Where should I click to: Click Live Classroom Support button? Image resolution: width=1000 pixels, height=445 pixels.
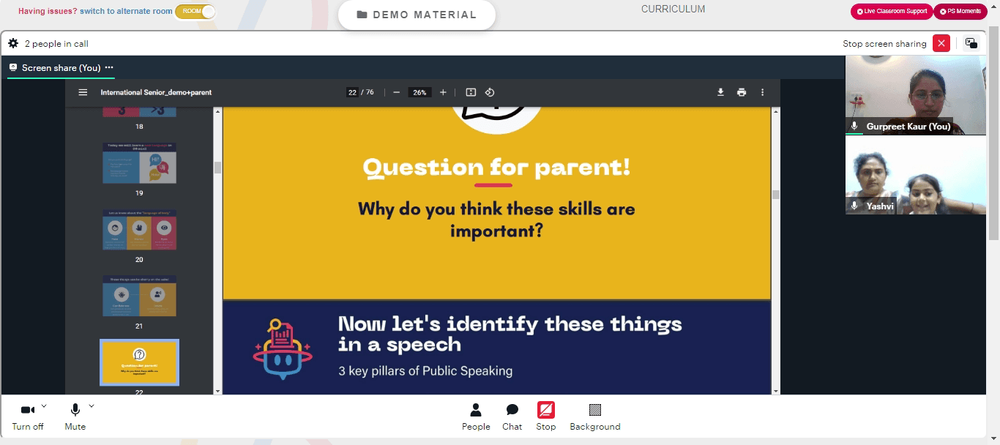[892, 11]
